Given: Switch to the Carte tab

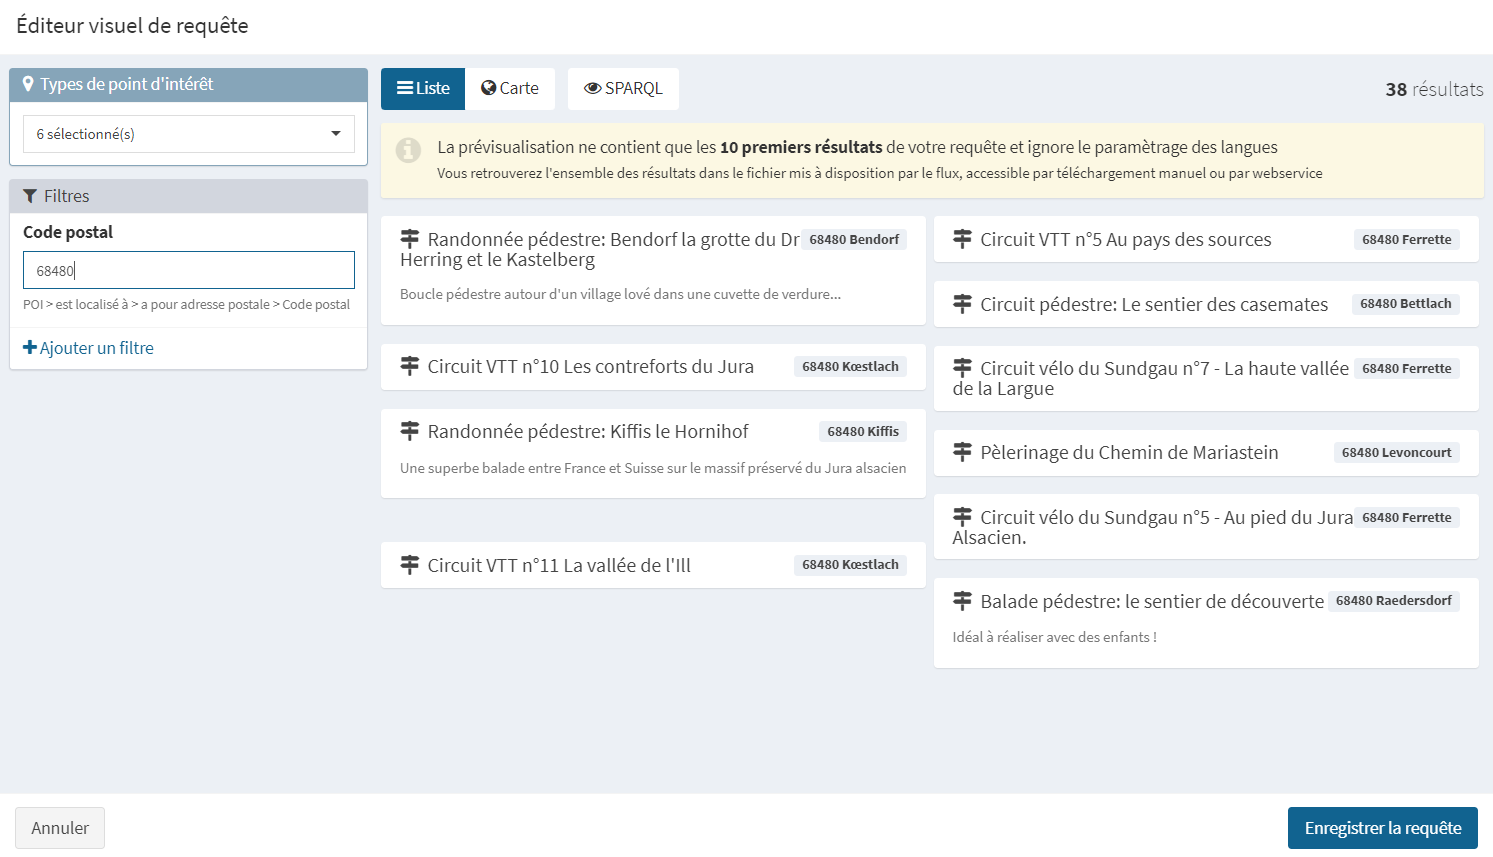Looking at the screenshot, I should [x=510, y=89].
